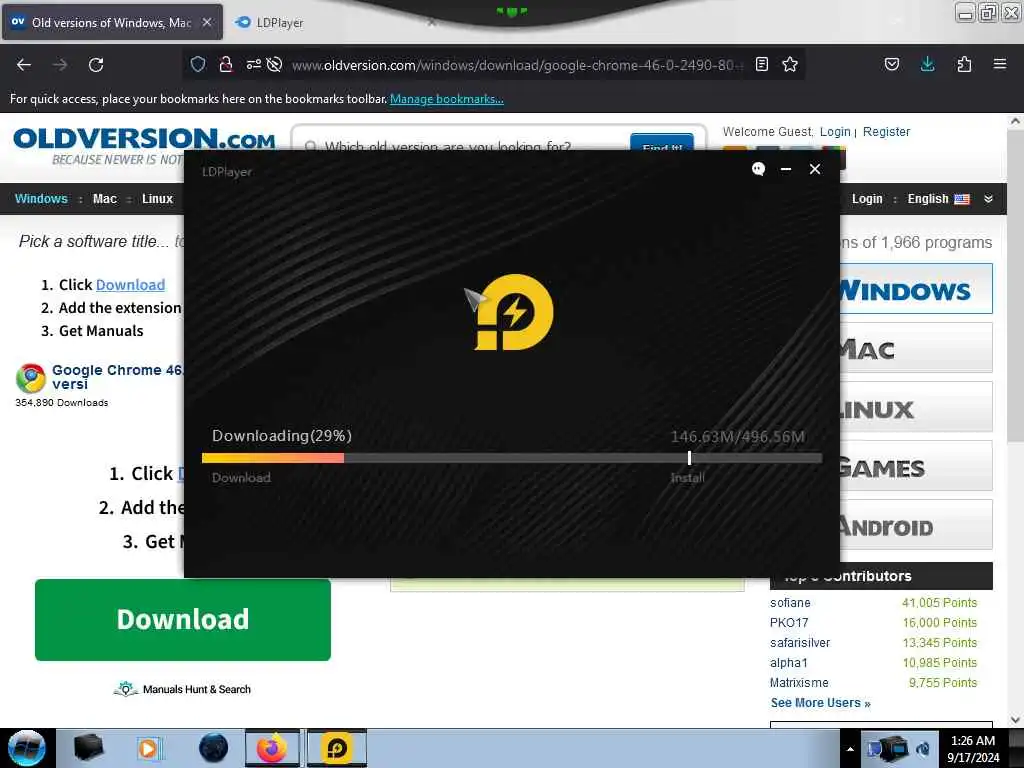Viewport: 1024px width, 768px height.
Task: Open the Linux category button in sidebar
Action: click(x=916, y=407)
